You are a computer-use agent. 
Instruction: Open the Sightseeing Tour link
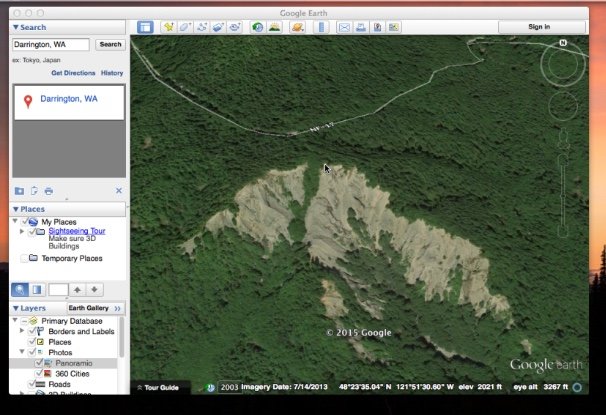[x=77, y=231]
